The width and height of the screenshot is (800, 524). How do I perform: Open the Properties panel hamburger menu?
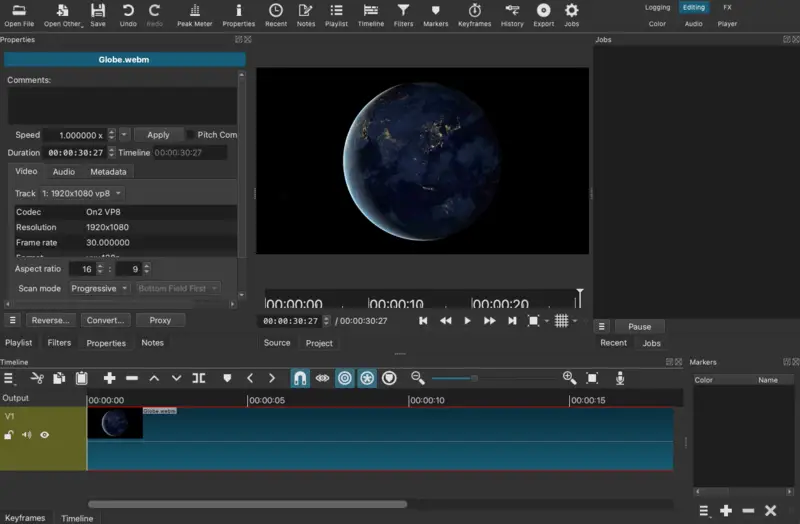click(x=12, y=320)
